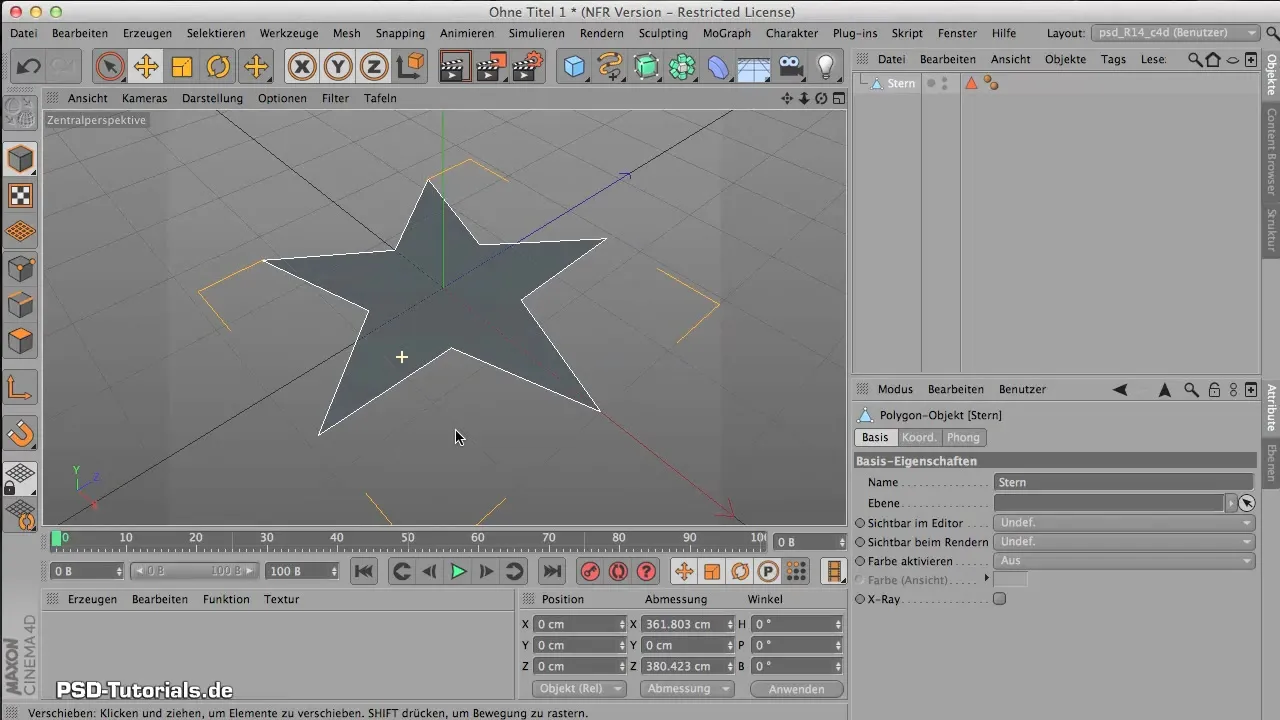Viewport: 1280px width, 720px height.
Task: Enable the Axis mode tool
Action: pyautogui.click(x=20, y=387)
